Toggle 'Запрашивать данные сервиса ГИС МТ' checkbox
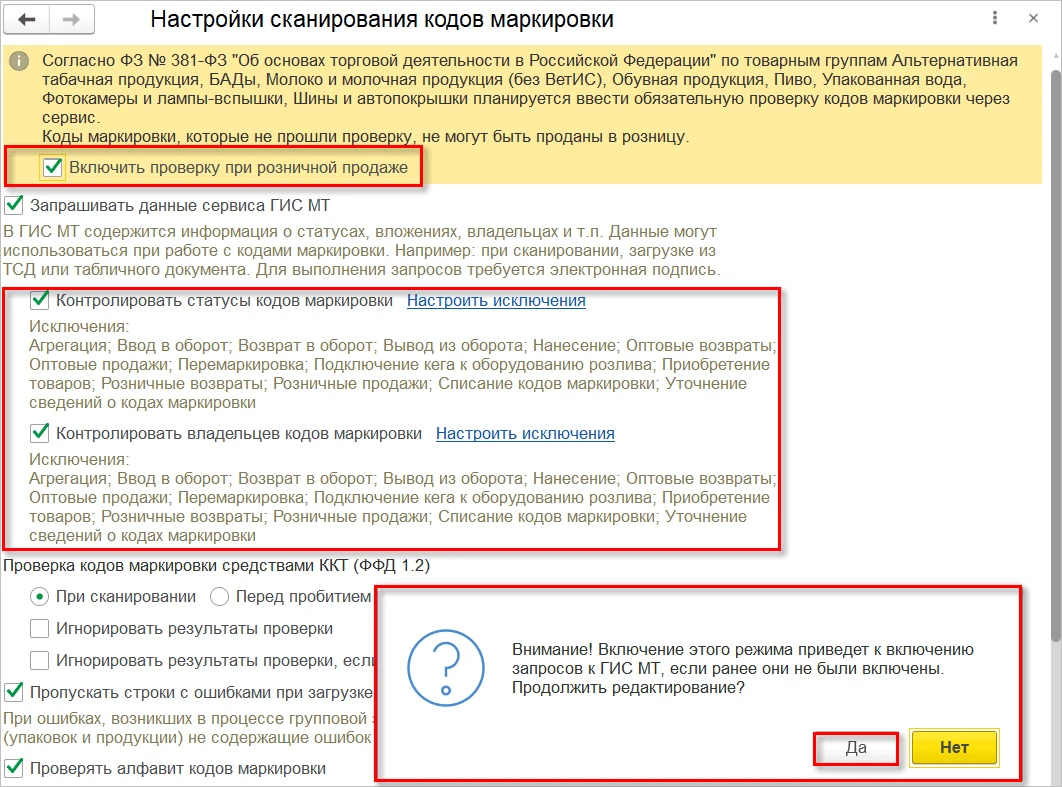1062x787 pixels. pyautogui.click(x=14, y=206)
